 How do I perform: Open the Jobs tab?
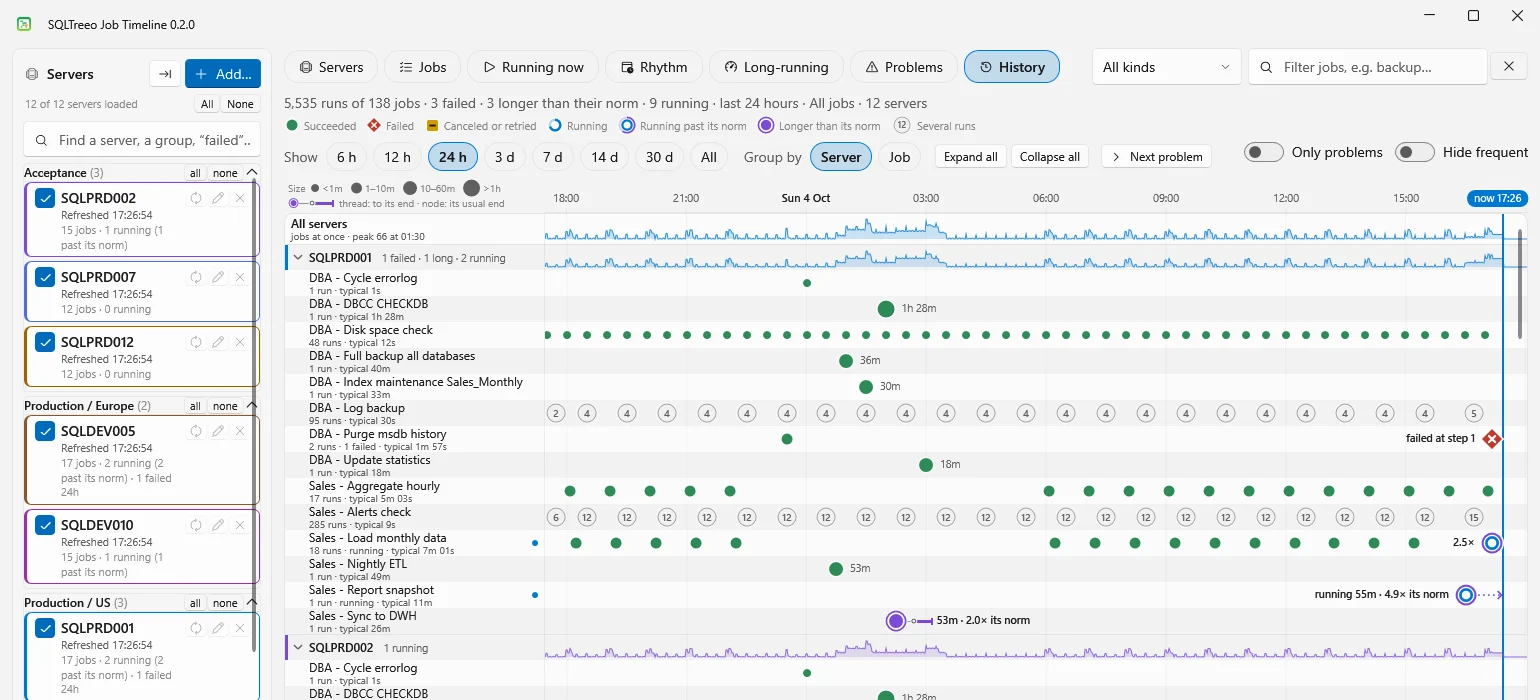coord(422,67)
